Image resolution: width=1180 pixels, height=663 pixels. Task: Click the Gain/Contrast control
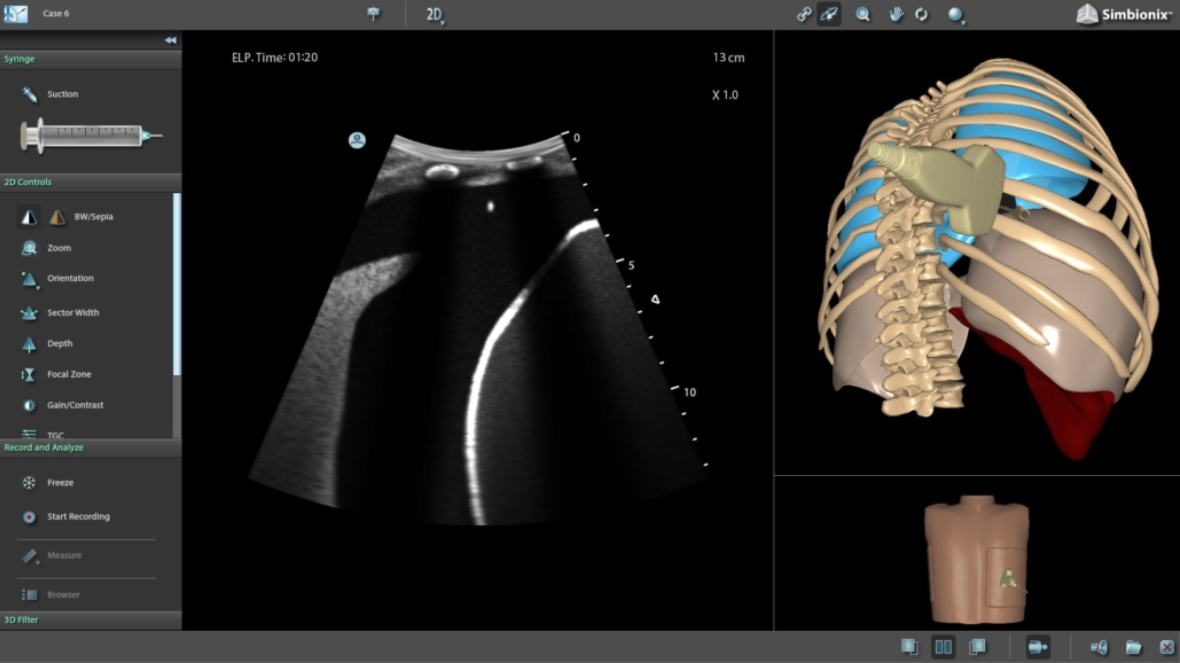tap(74, 405)
